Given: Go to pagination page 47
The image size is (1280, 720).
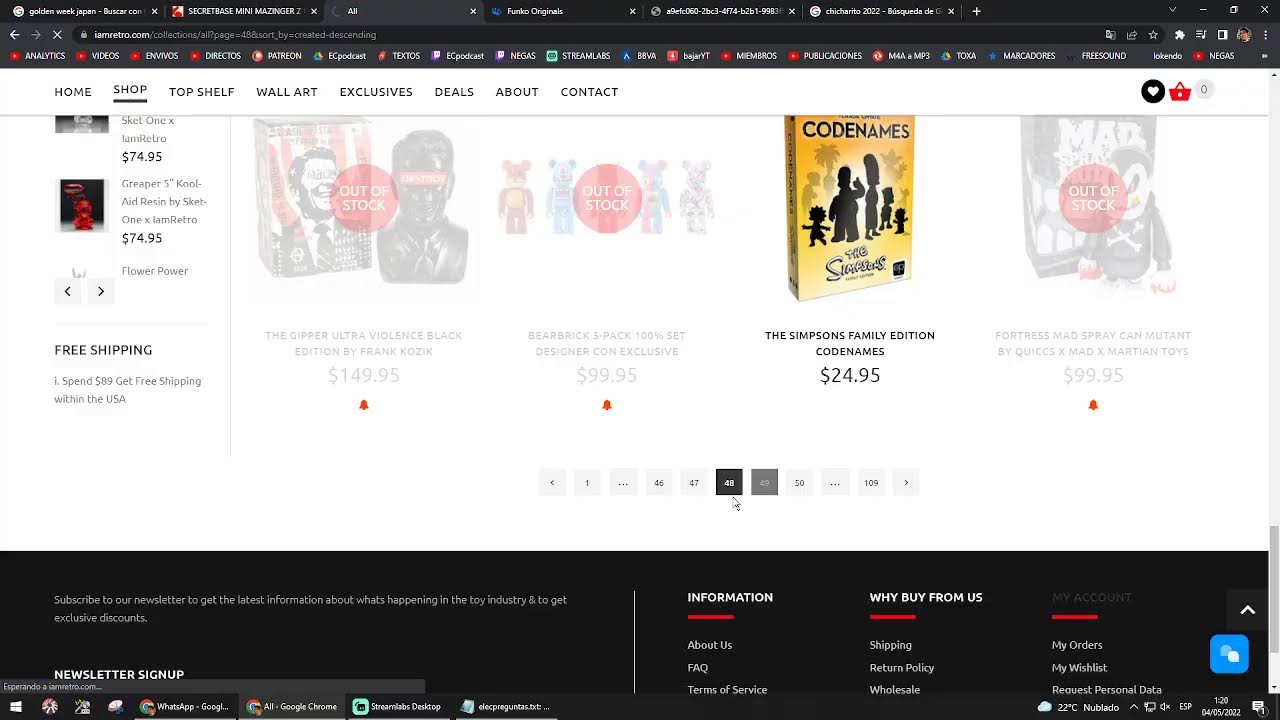Looking at the screenshot, I should (694, 483).
